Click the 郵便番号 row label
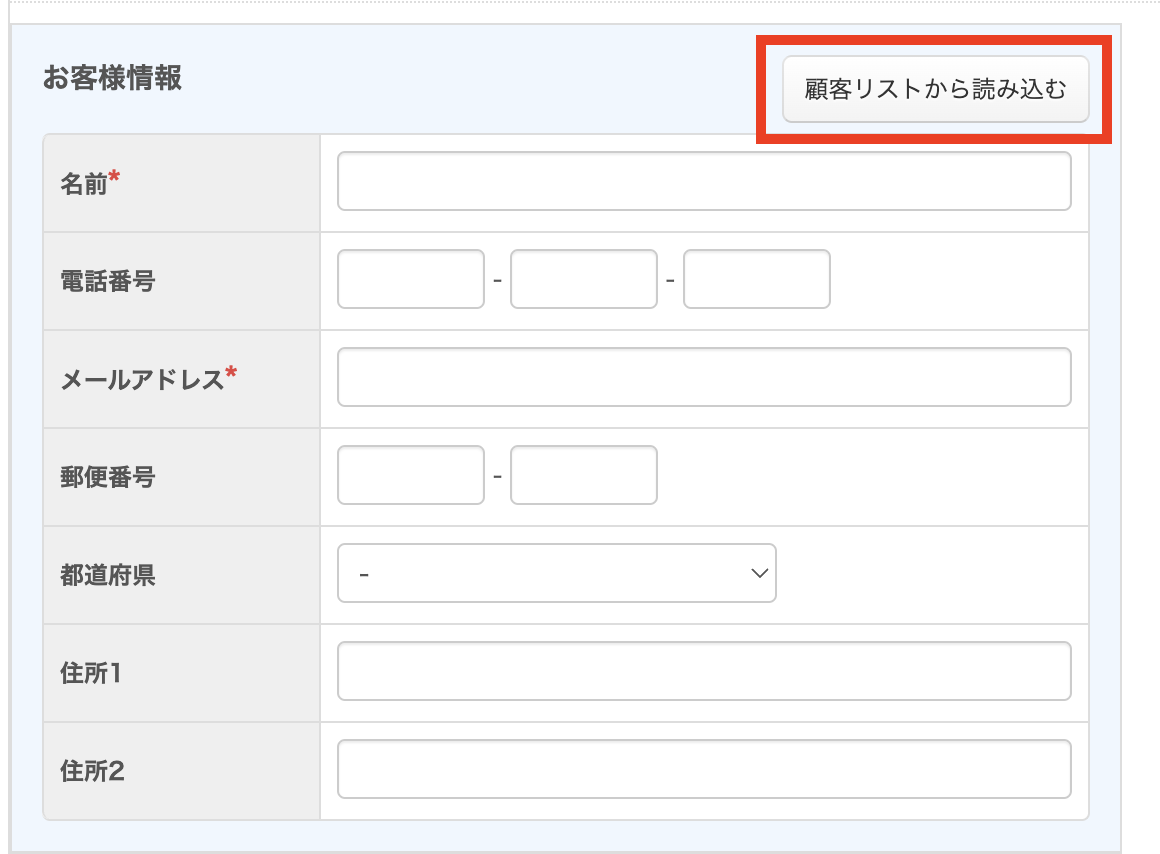 [x=108, y=477]
